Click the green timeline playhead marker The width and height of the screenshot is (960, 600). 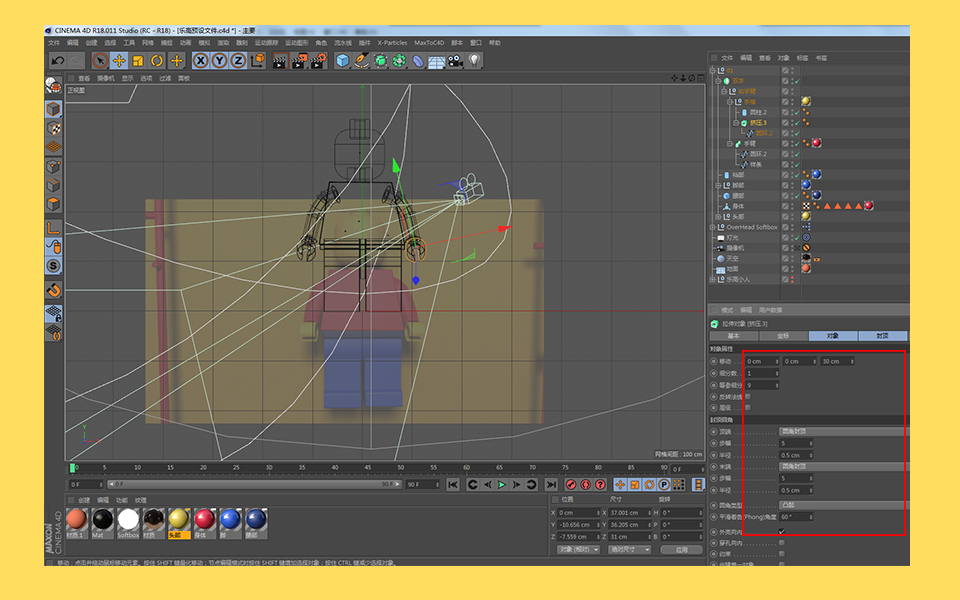point(72,468)
